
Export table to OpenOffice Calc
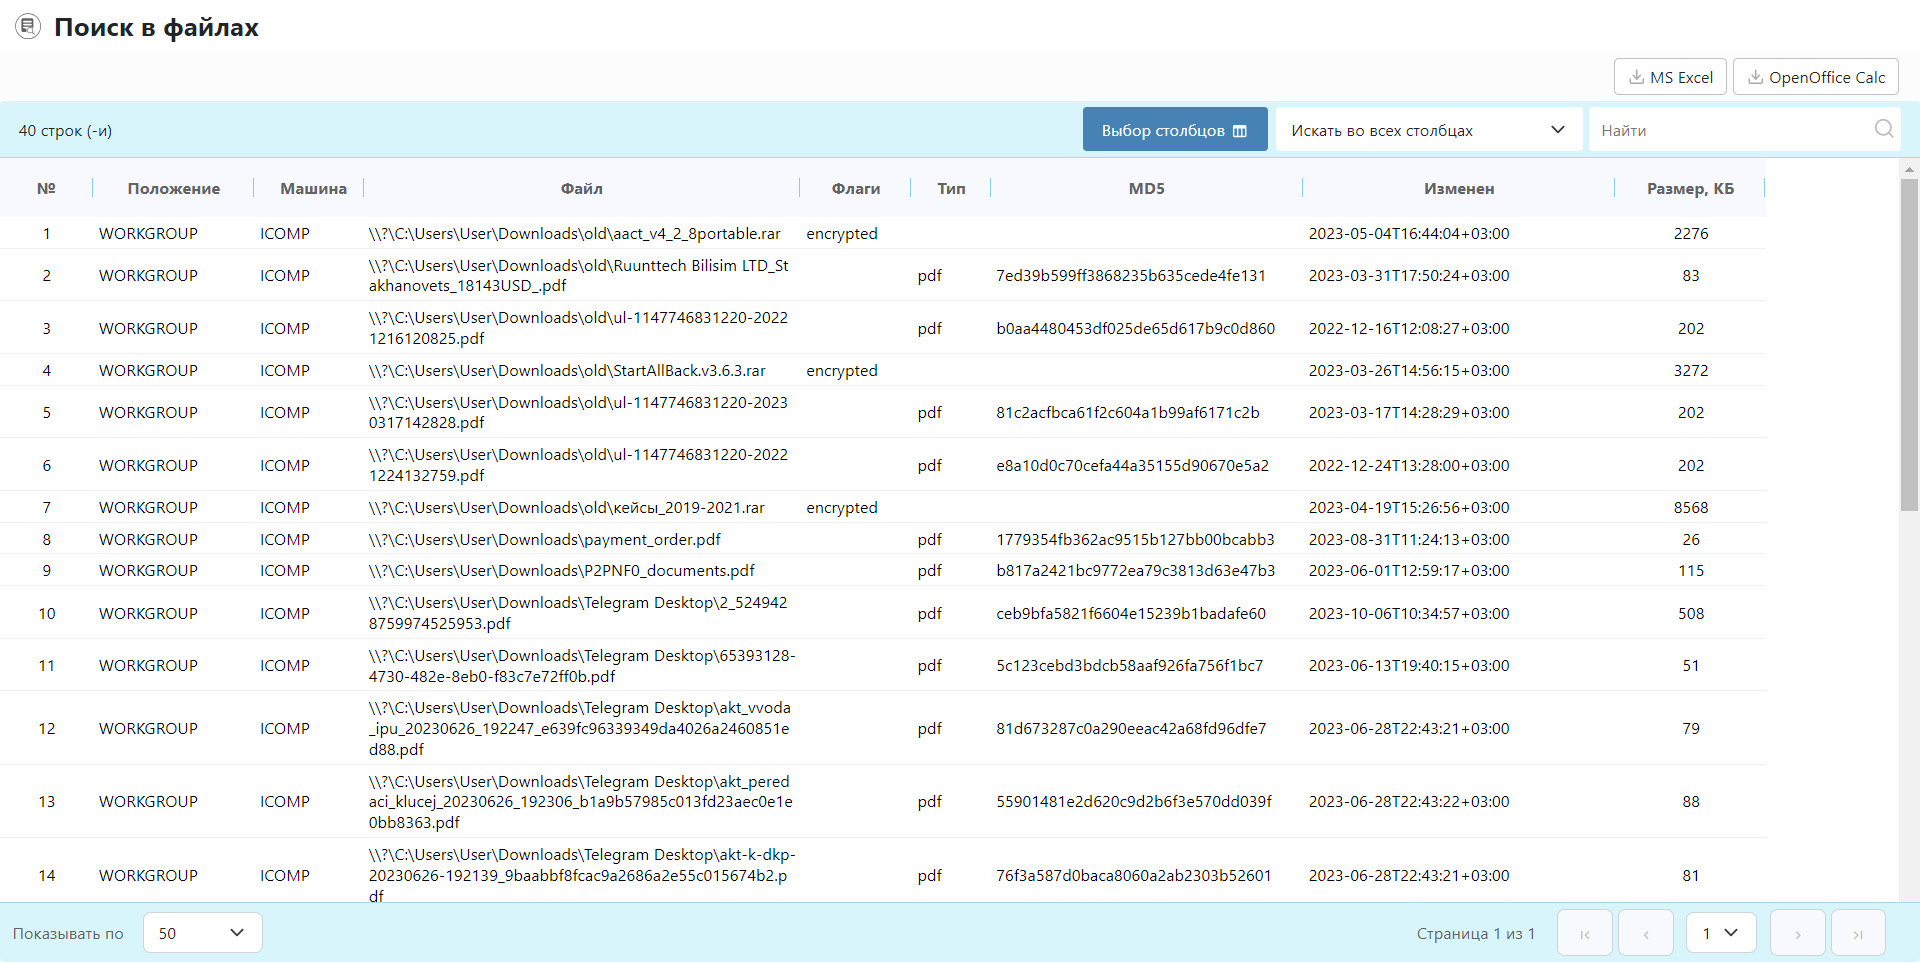coord(1815,77)
